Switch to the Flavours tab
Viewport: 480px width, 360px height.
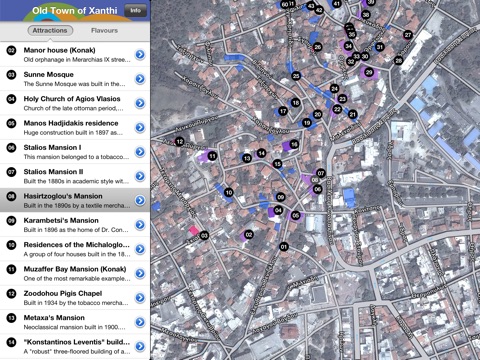pyautogui.click(x=104, y=30)
